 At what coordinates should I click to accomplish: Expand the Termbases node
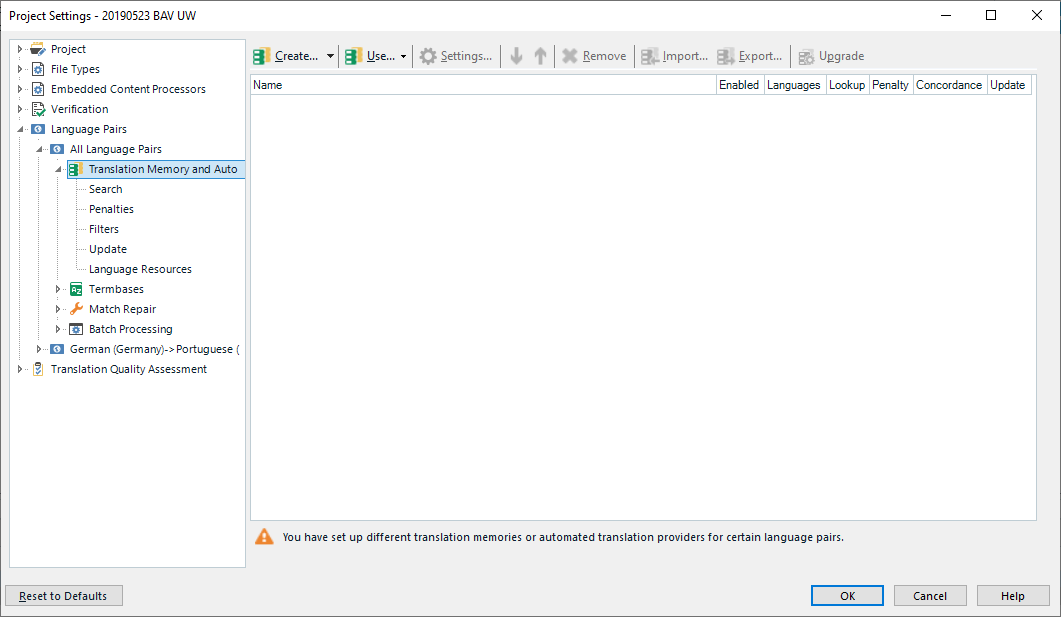(x=58, y=289)
